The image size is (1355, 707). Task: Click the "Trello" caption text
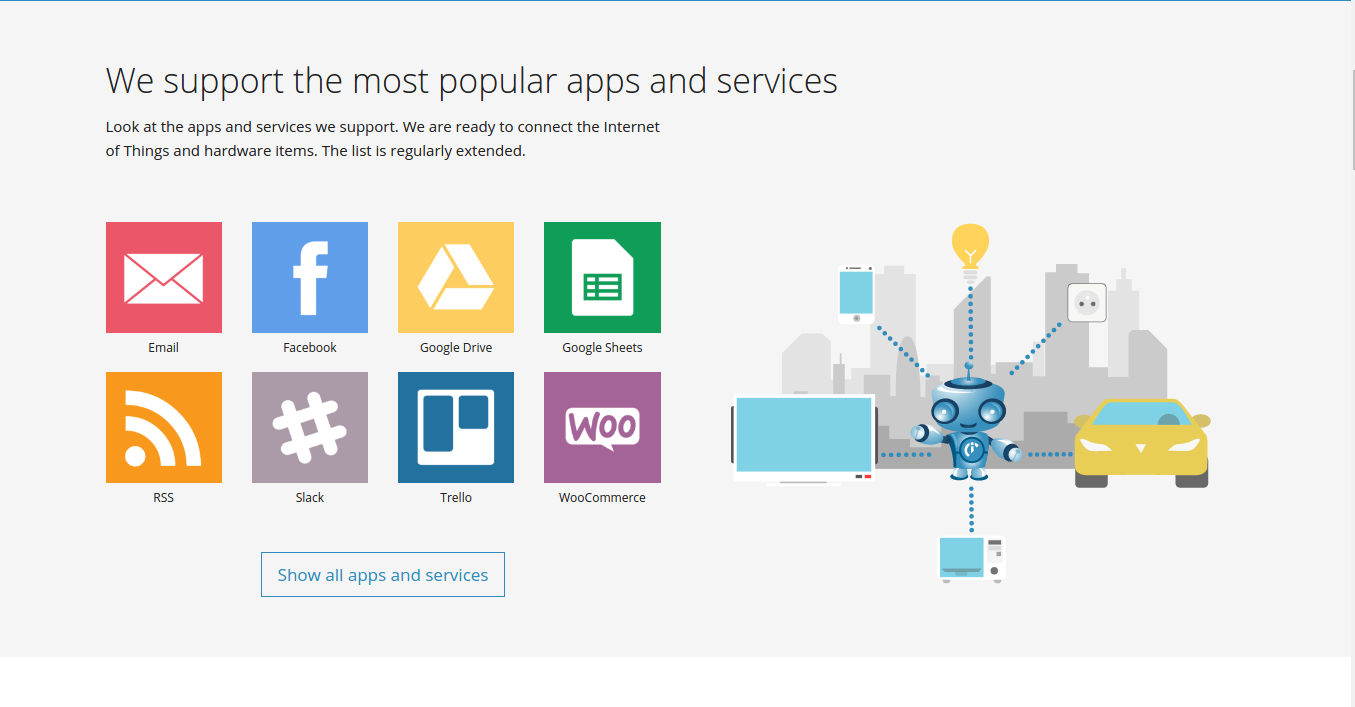click(x=456, y=498)
